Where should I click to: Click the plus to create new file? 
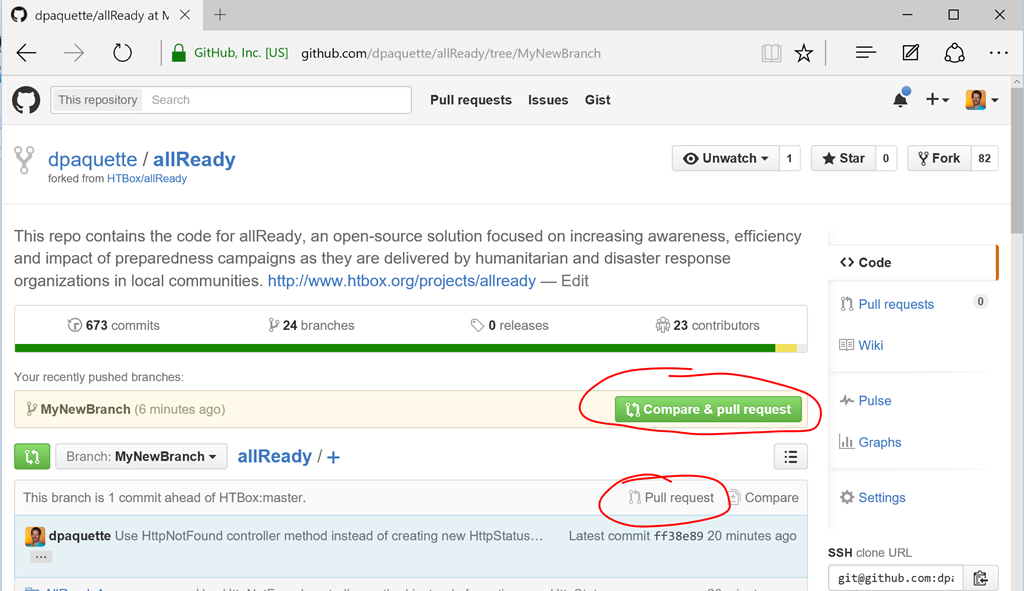point(333,457)
